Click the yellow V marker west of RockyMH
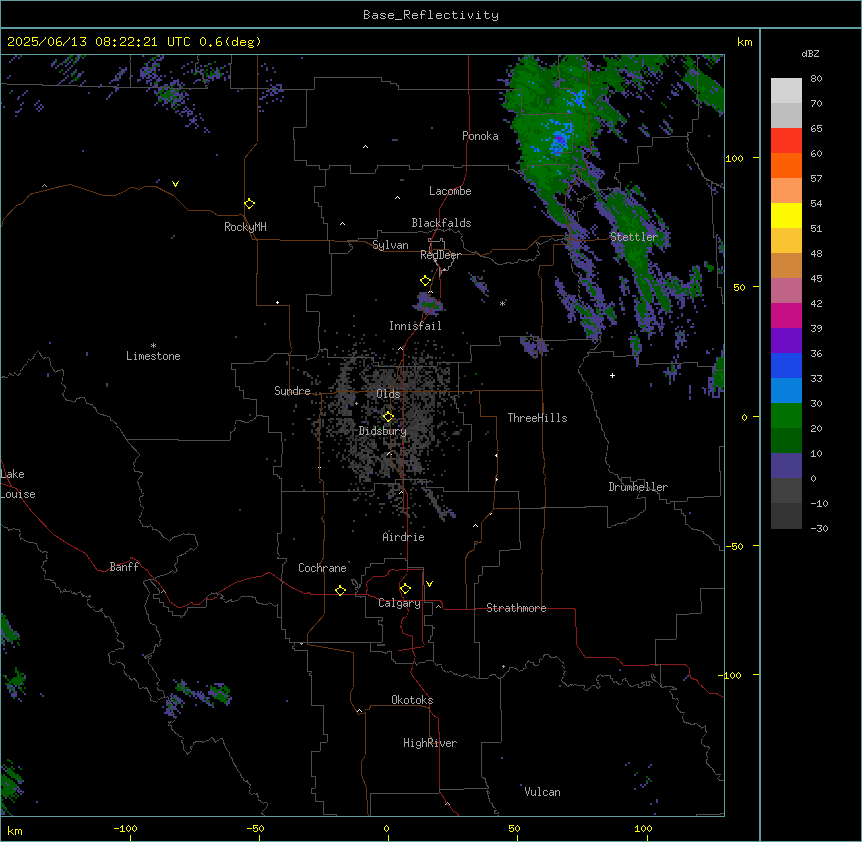Image resolution: width=862 pixels, height=842 pixels. tap(175, 184)
